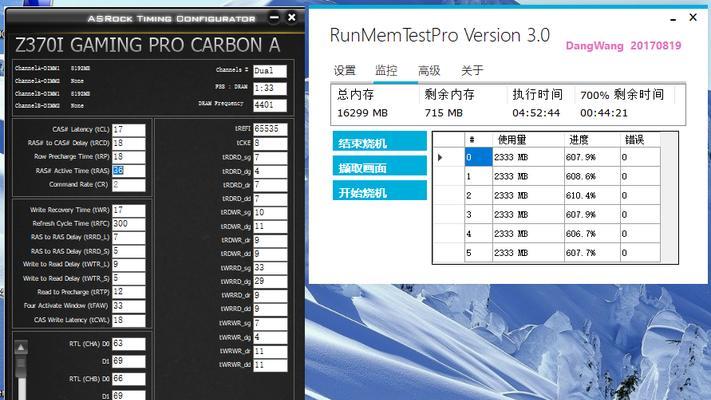
Task: Select row 3 index cell
Action: (x=478, y=215)
